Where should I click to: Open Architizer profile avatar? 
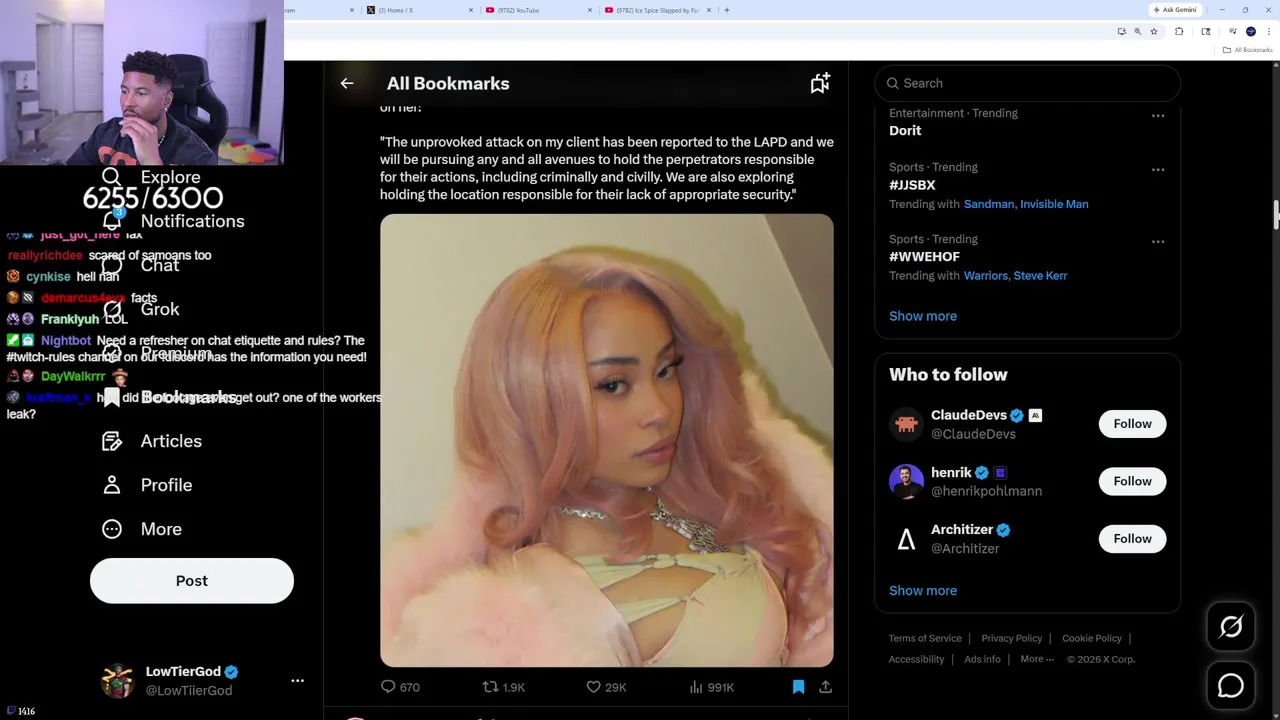tap(906, 539)
